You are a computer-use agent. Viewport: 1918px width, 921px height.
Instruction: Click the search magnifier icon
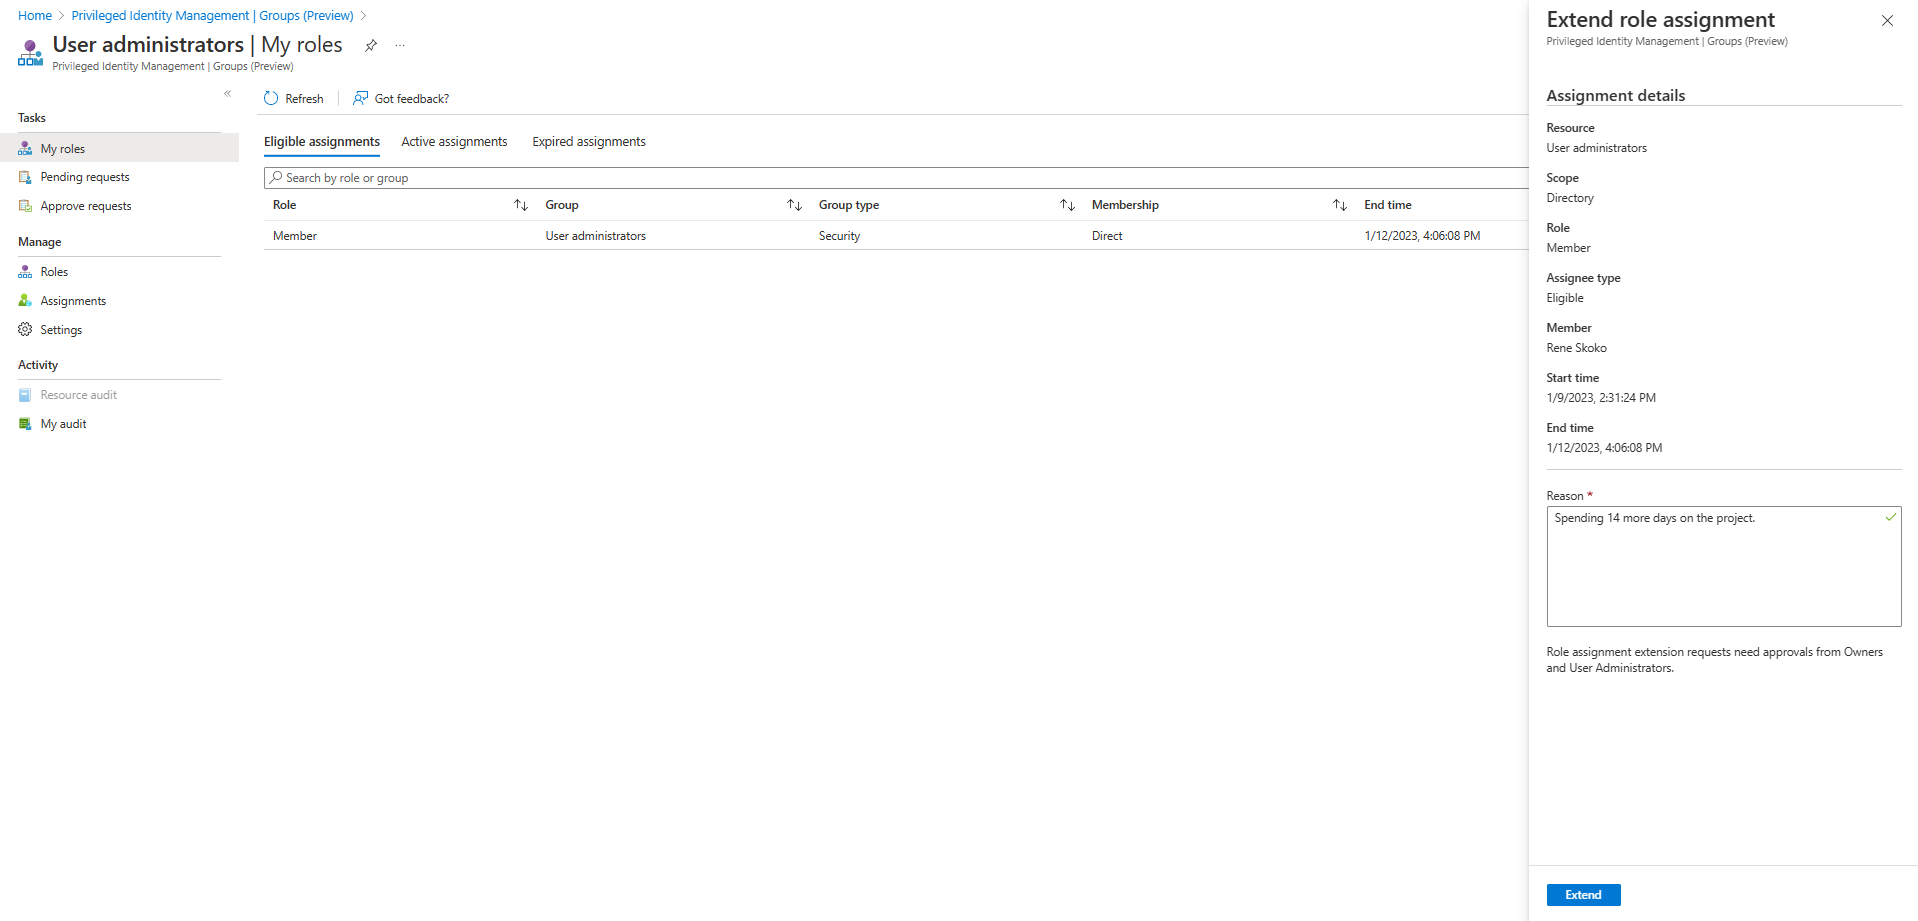(x=275, y=178)
